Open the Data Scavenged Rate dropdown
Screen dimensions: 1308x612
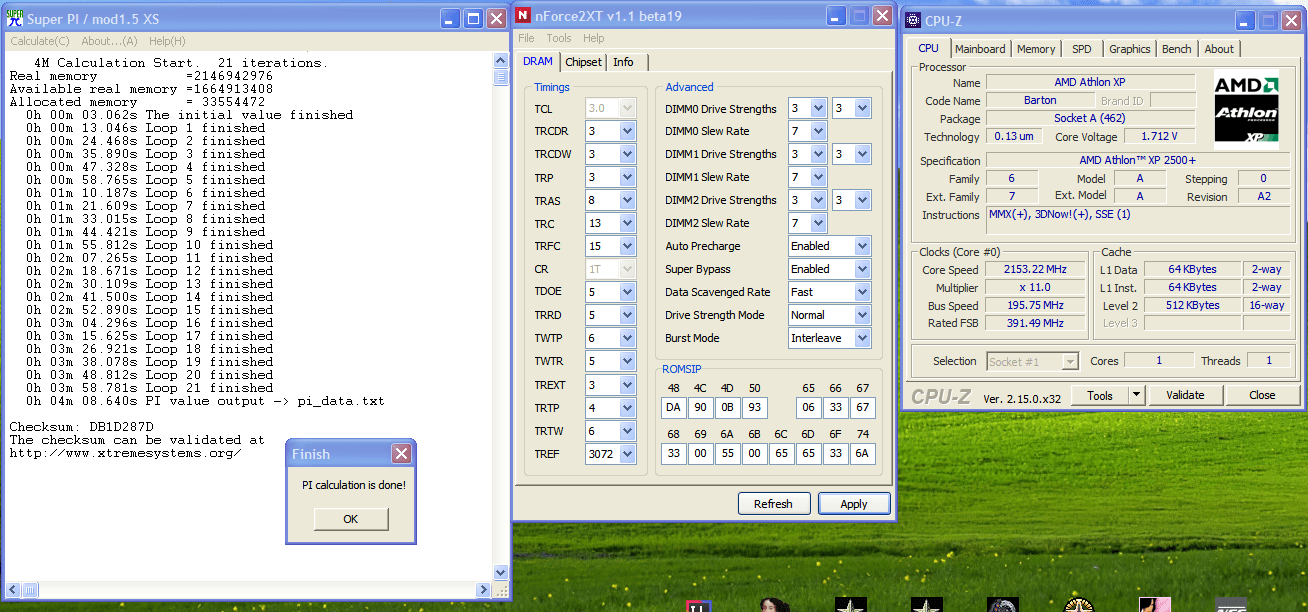(862, 292)
